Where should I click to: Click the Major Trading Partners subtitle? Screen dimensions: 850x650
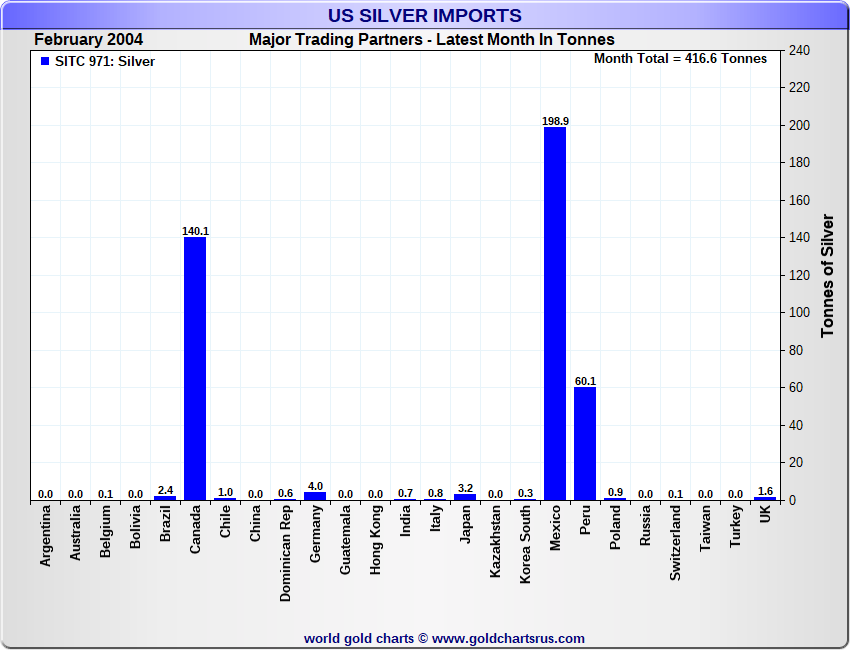[x=432, y=40]
